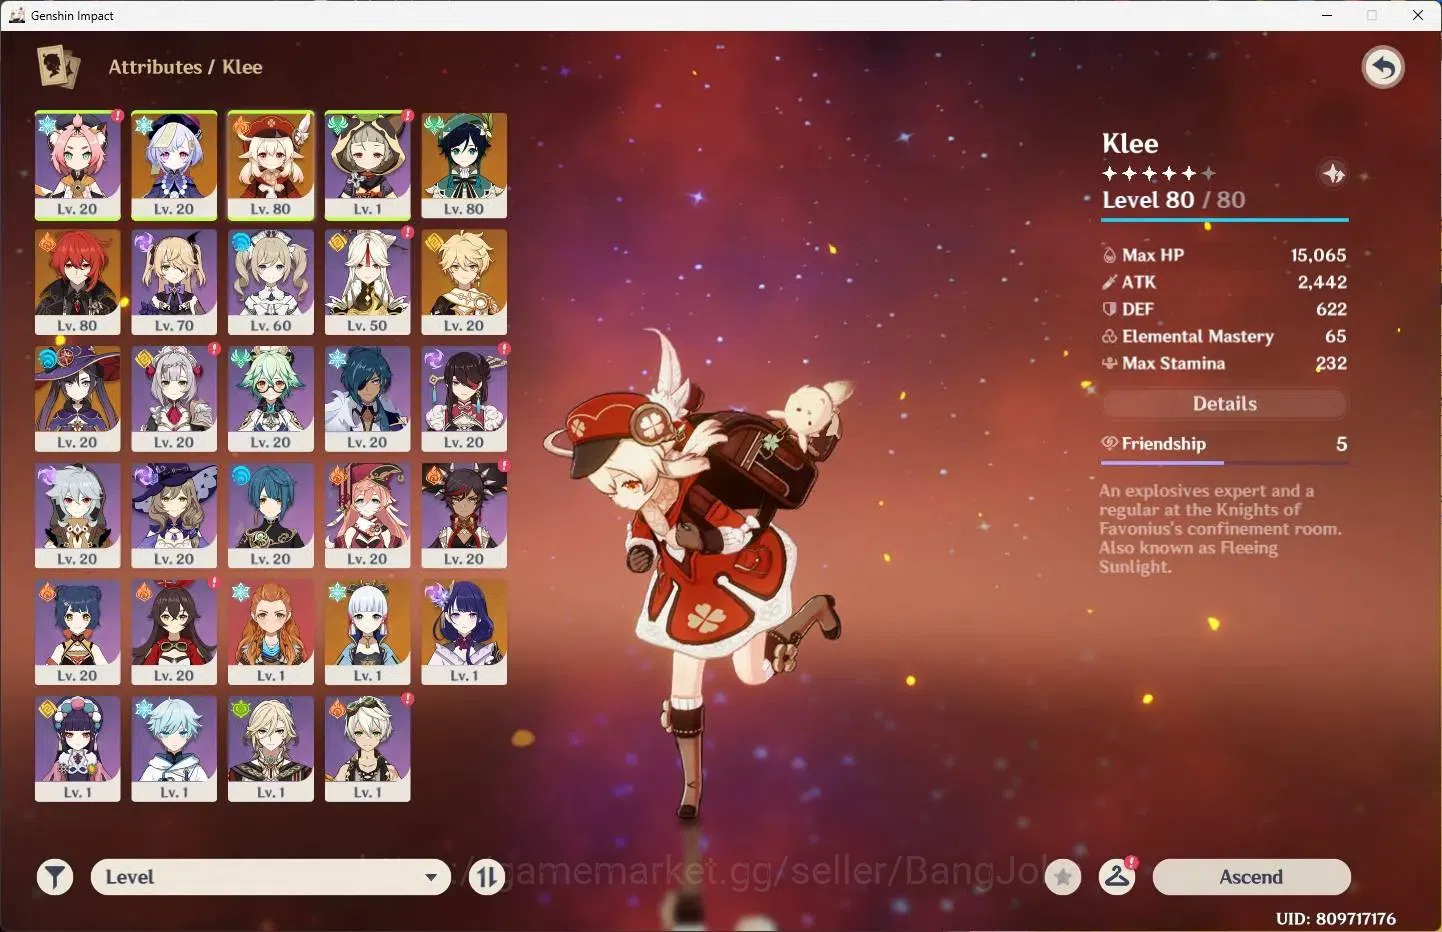This screenshot has width=1442, height=932.
Task: Select Ayaka portrait with white hair
Action: pyautogui.click(x=367, y=632)
